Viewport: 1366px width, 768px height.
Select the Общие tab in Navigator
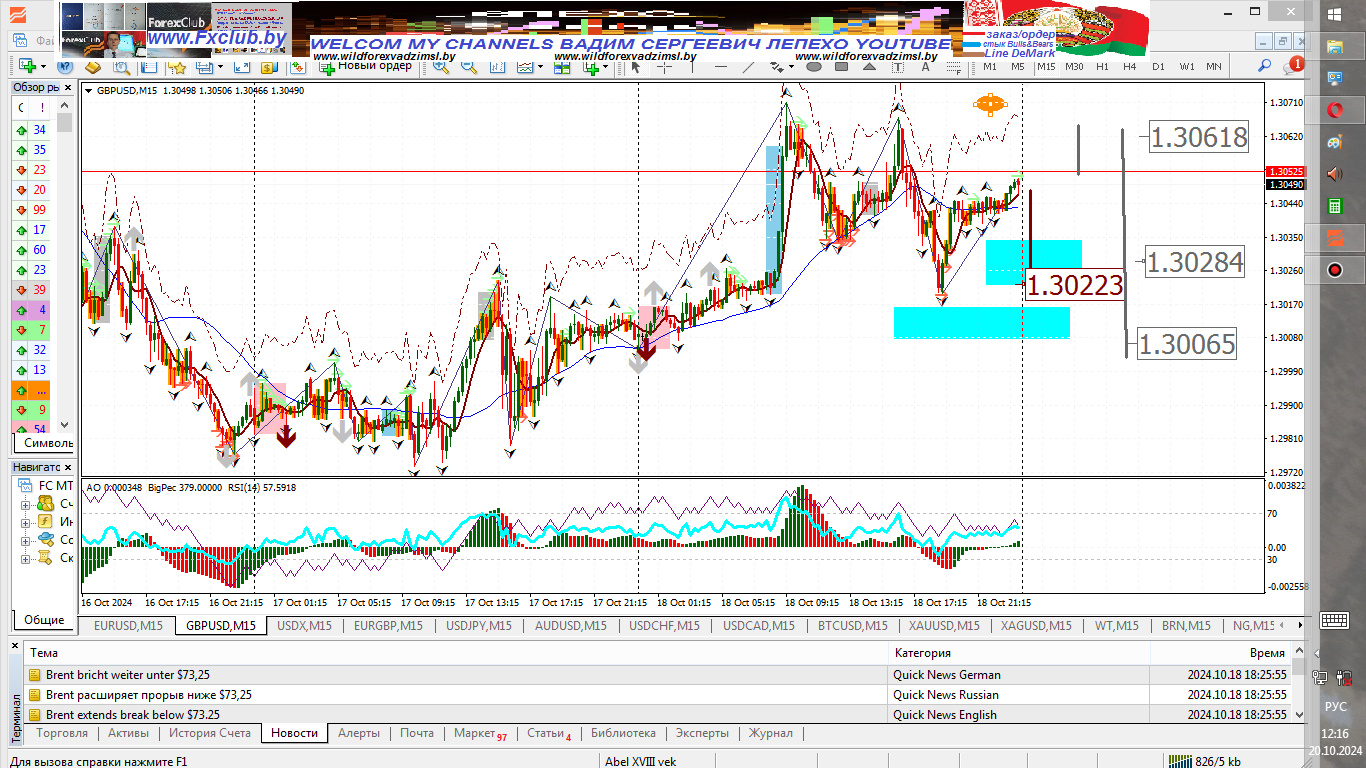(x=44, y=620)
